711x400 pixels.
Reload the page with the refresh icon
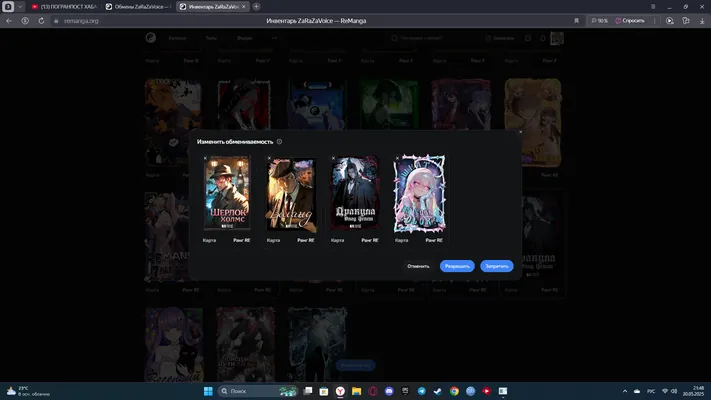point(41,21)
